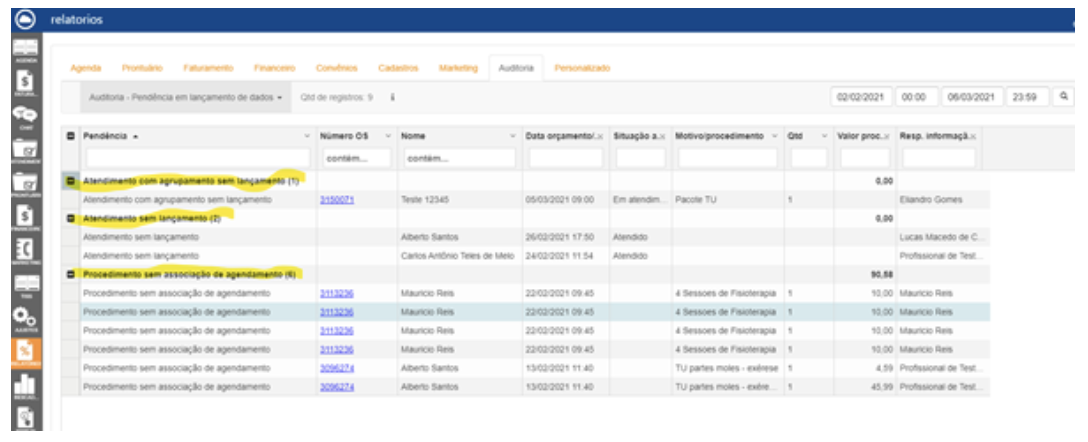1088x442 pixels.
Task: Open OS link 3096274 in 4,59 row
Action: pos(337,368)
